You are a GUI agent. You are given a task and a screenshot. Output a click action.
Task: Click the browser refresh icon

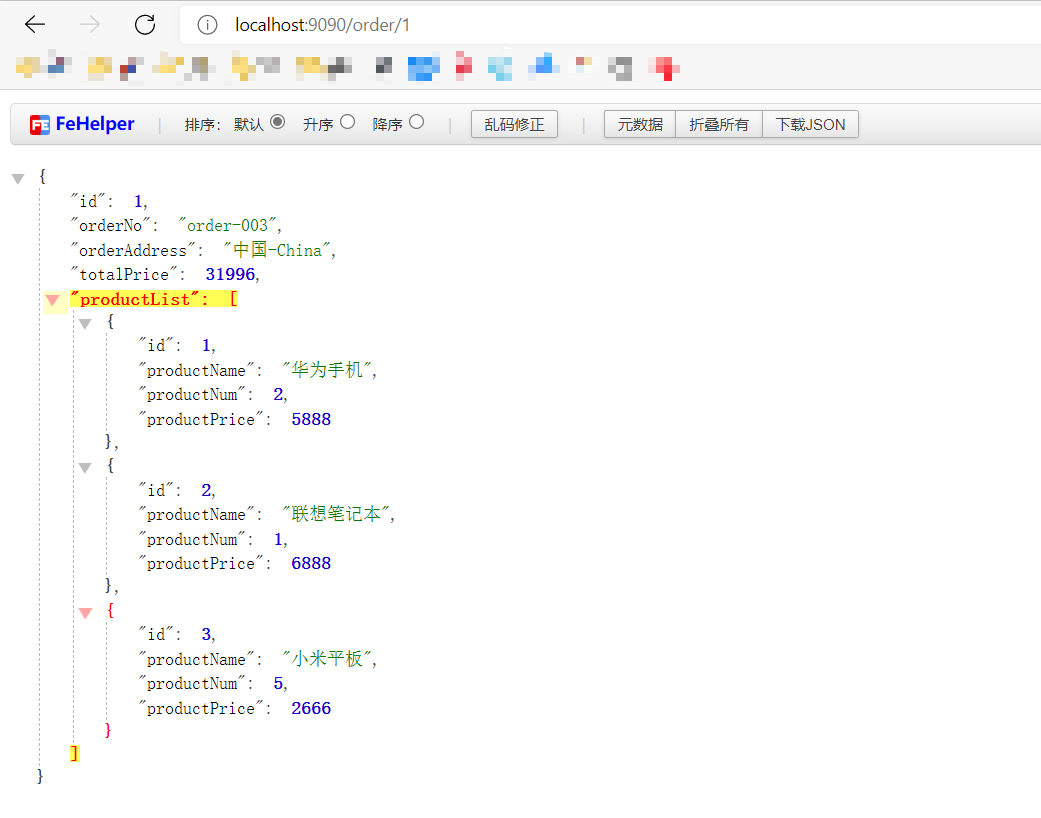[x=144, y=25]
